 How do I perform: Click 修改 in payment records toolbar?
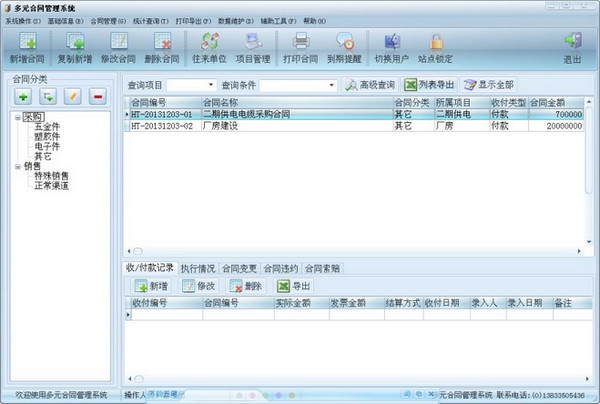click(x=199, y=286)
